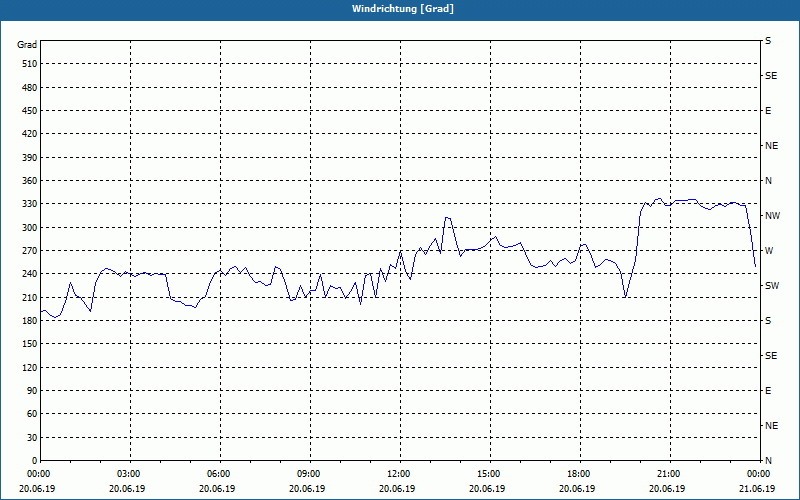Click the 210 degree axis label
The image size is (800, 500).
(30, 297)
